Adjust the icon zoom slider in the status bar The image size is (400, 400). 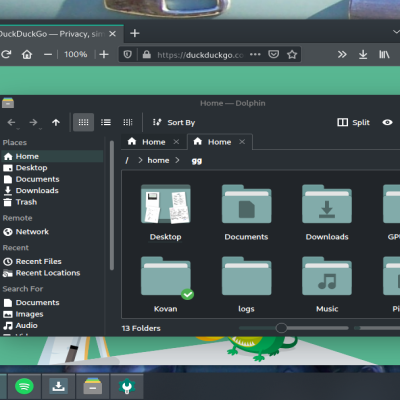click(x=293, y=328)
